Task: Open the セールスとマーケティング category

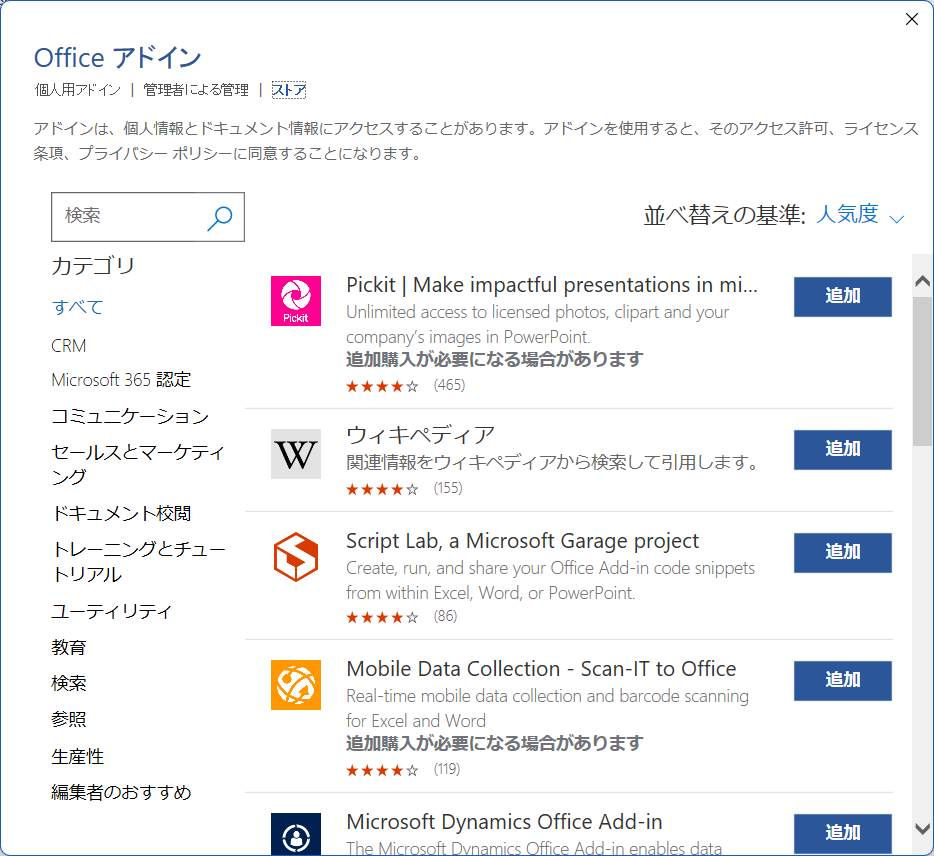Action: pyautogui.click(x=138, y=464)
